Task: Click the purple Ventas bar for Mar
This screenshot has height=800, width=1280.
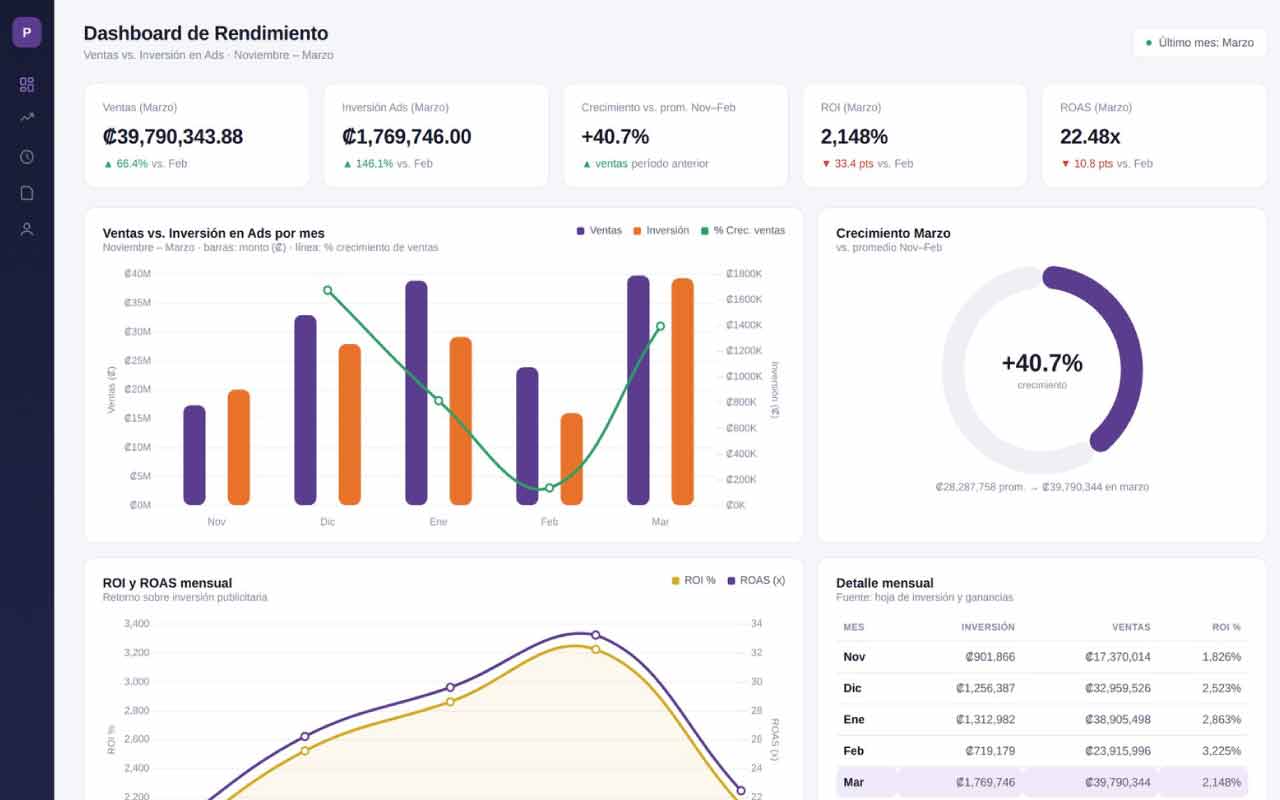Action: coord(638,390)
